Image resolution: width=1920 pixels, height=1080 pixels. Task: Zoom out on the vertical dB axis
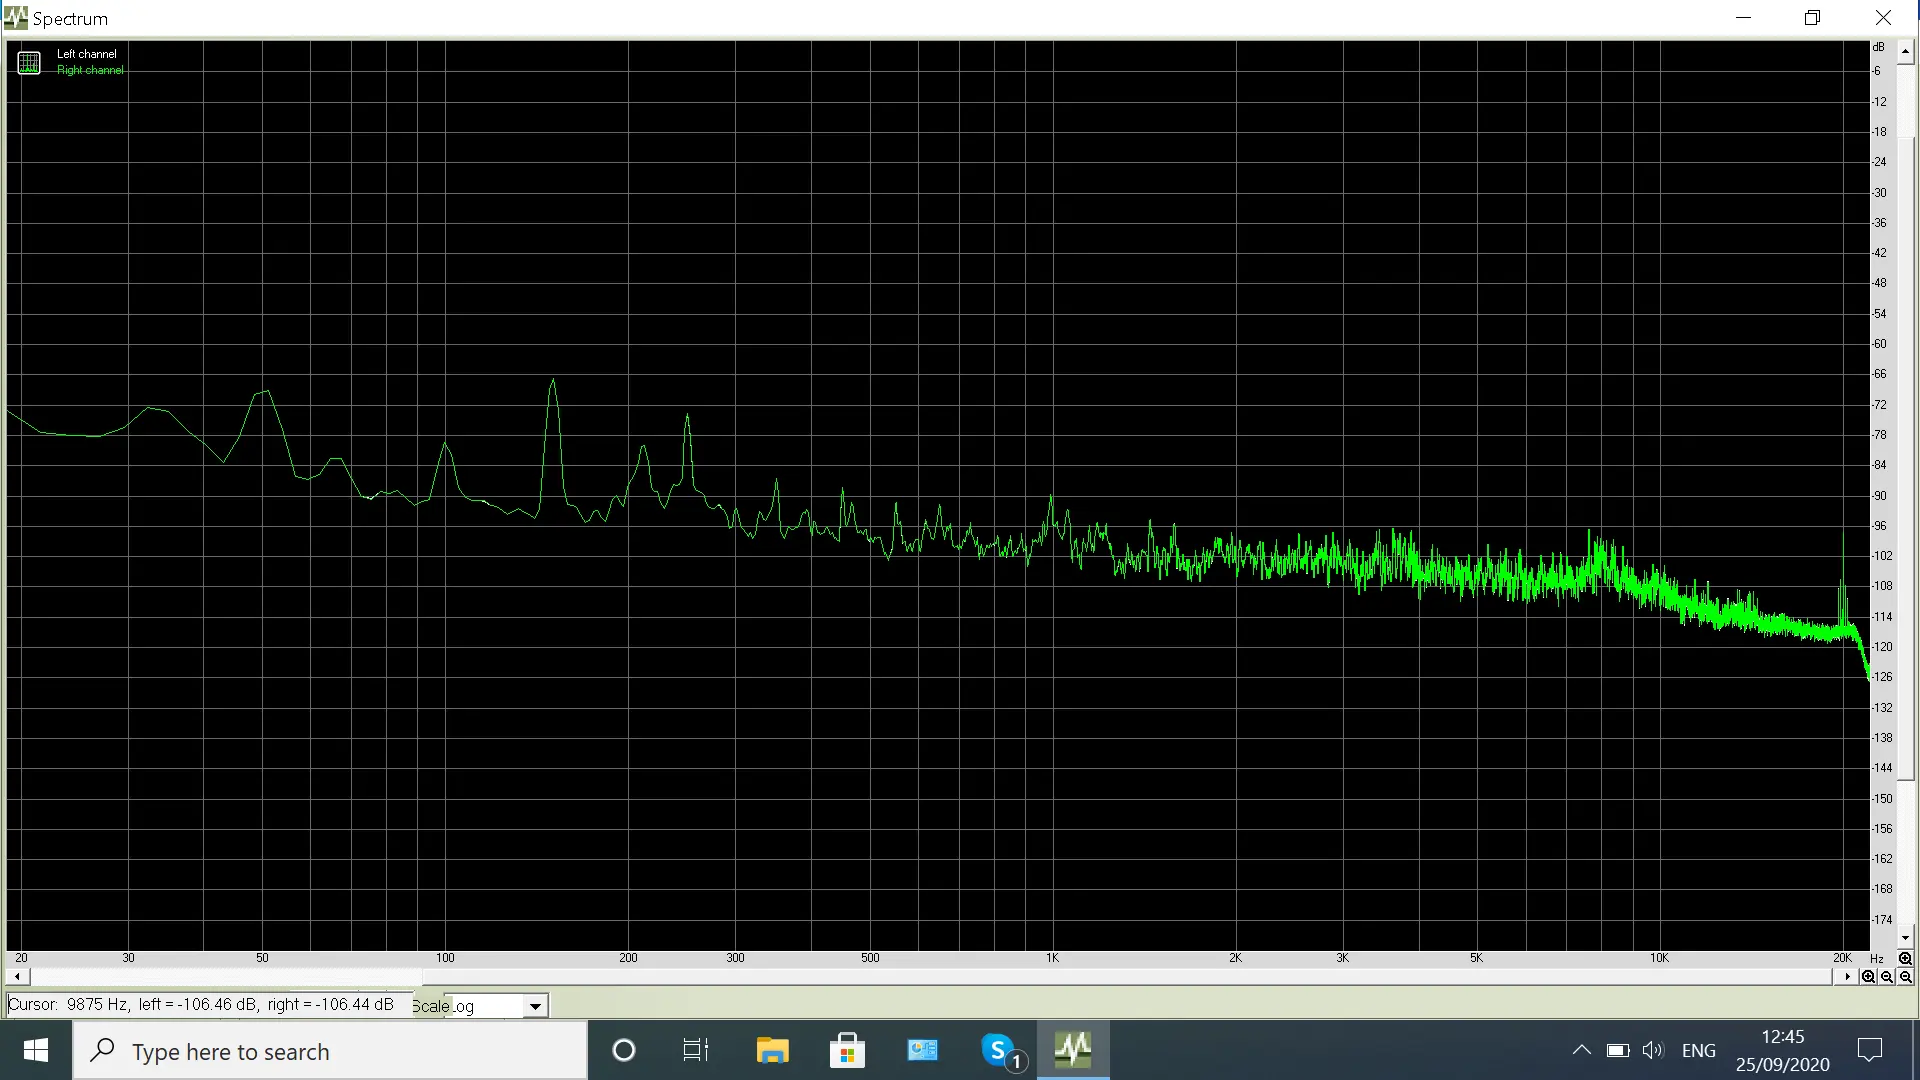tap(1905, 977)
